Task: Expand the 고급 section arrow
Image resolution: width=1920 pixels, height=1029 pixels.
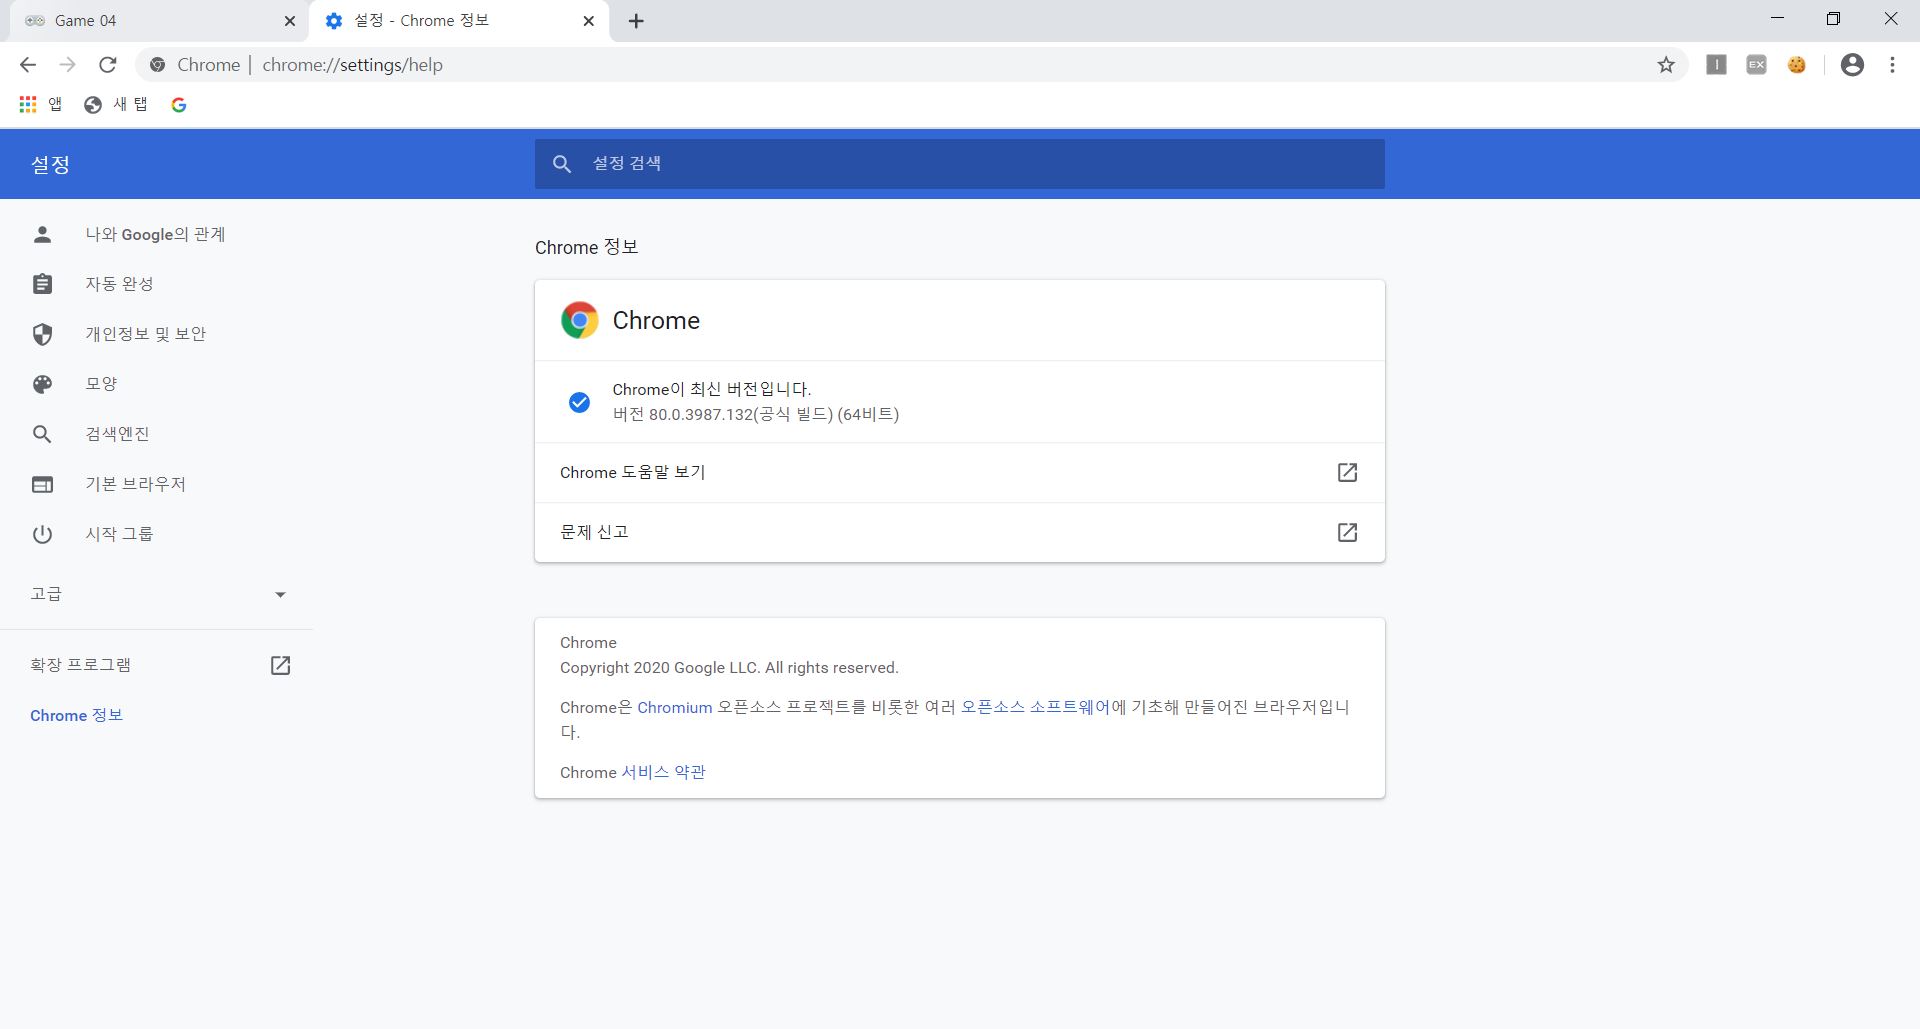Action: [x=280, y=594]
